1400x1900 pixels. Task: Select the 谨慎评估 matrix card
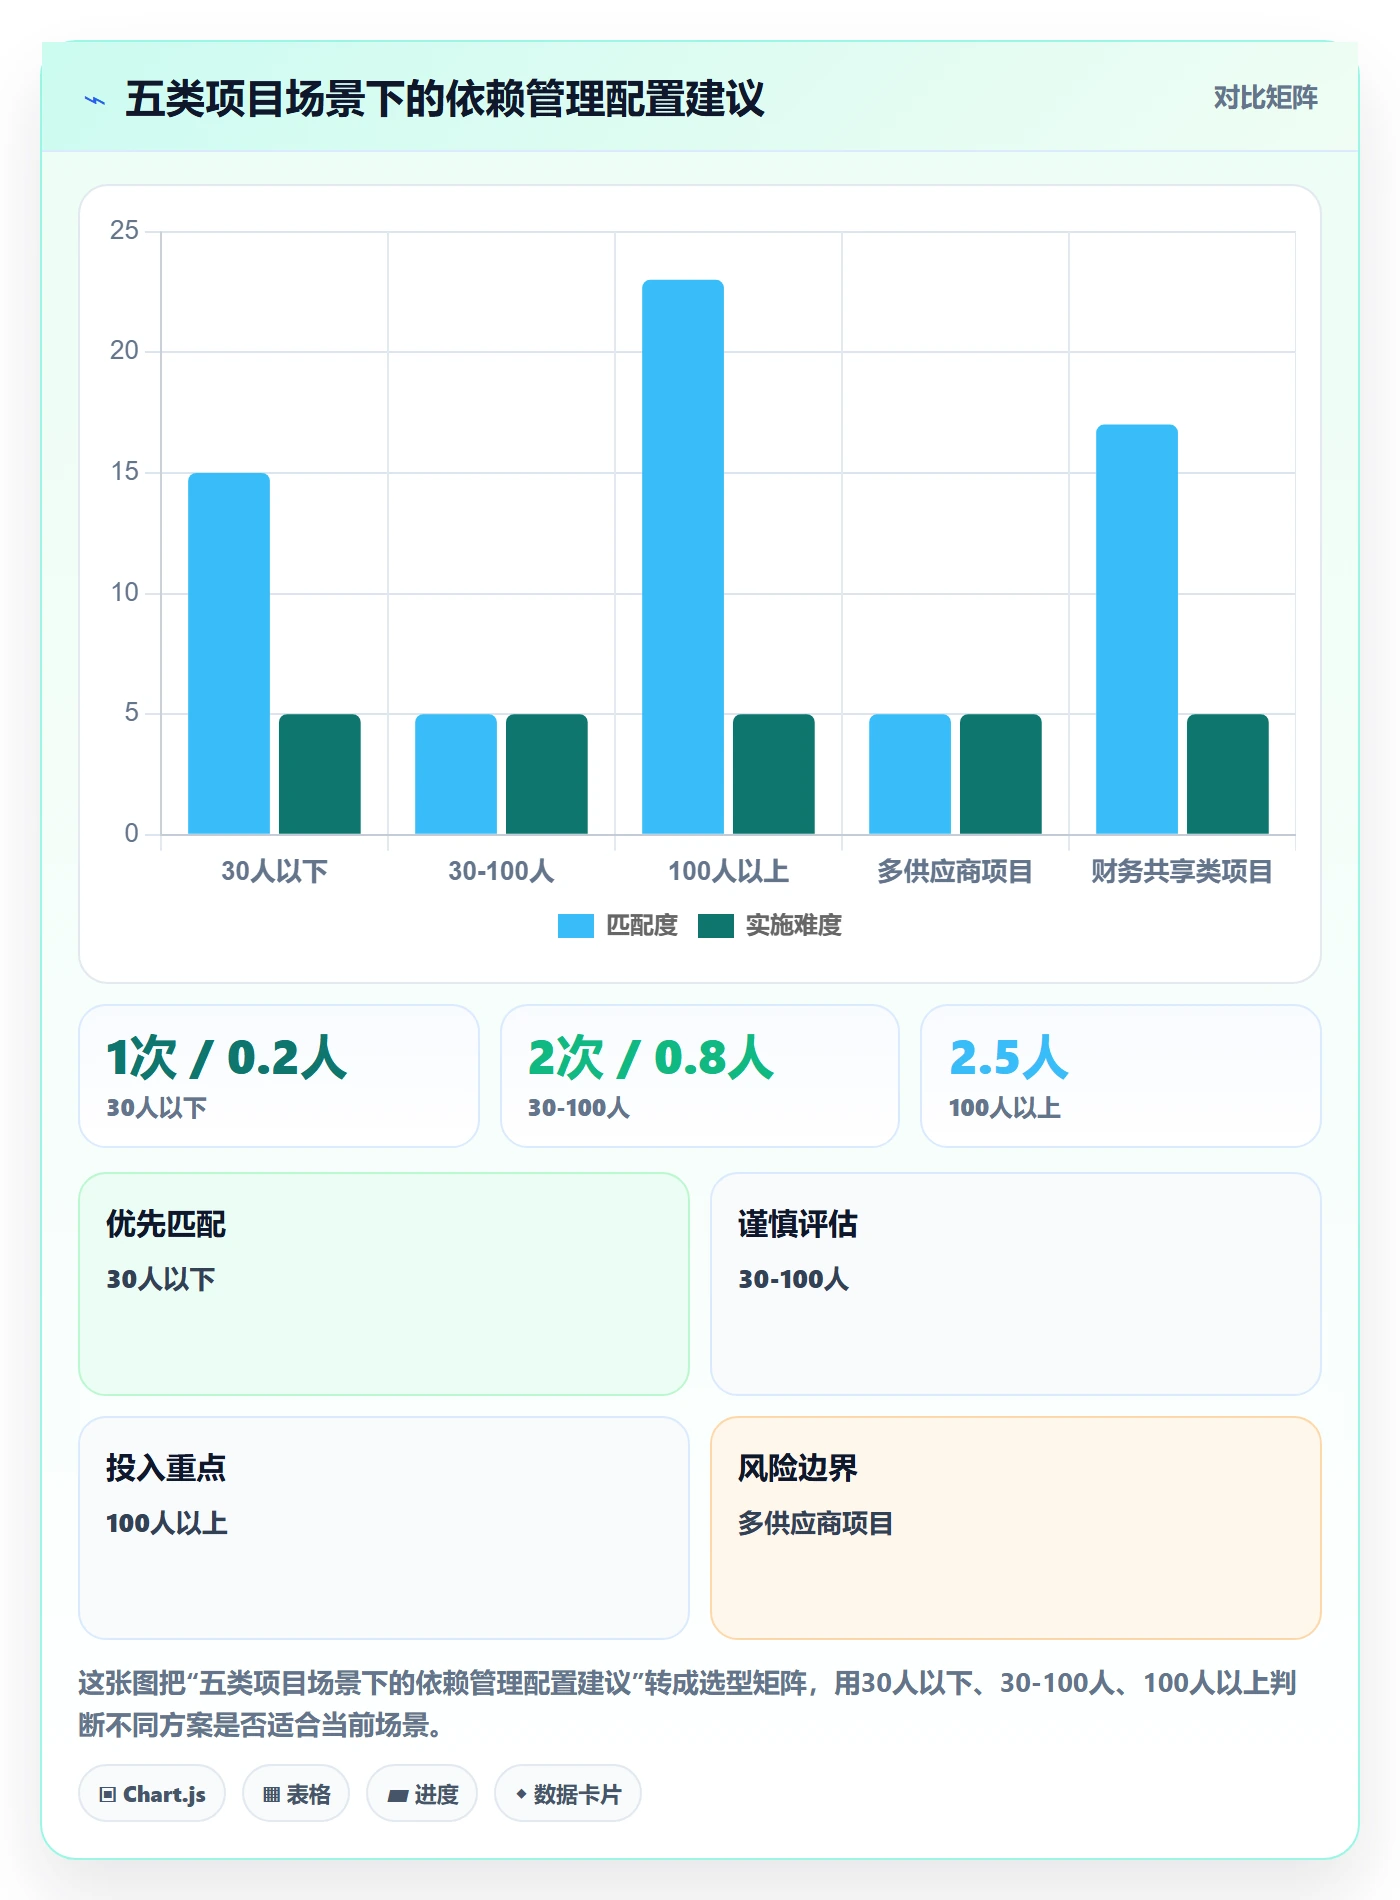click(1016, 1284)
